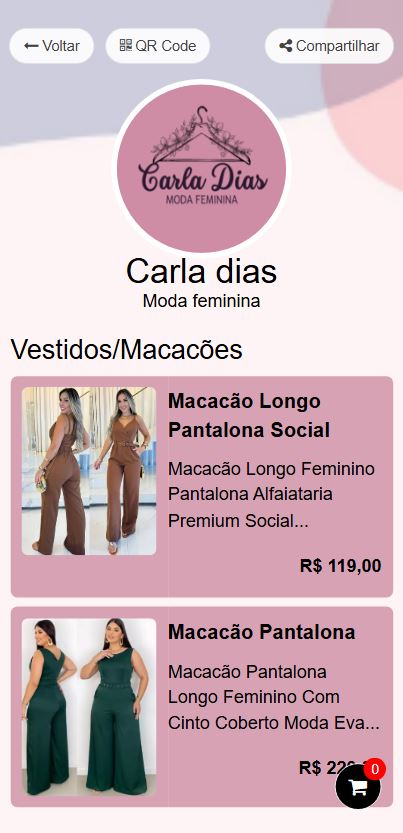Click the Carla dias store name

pyautogui.click(x=201, y=271)
